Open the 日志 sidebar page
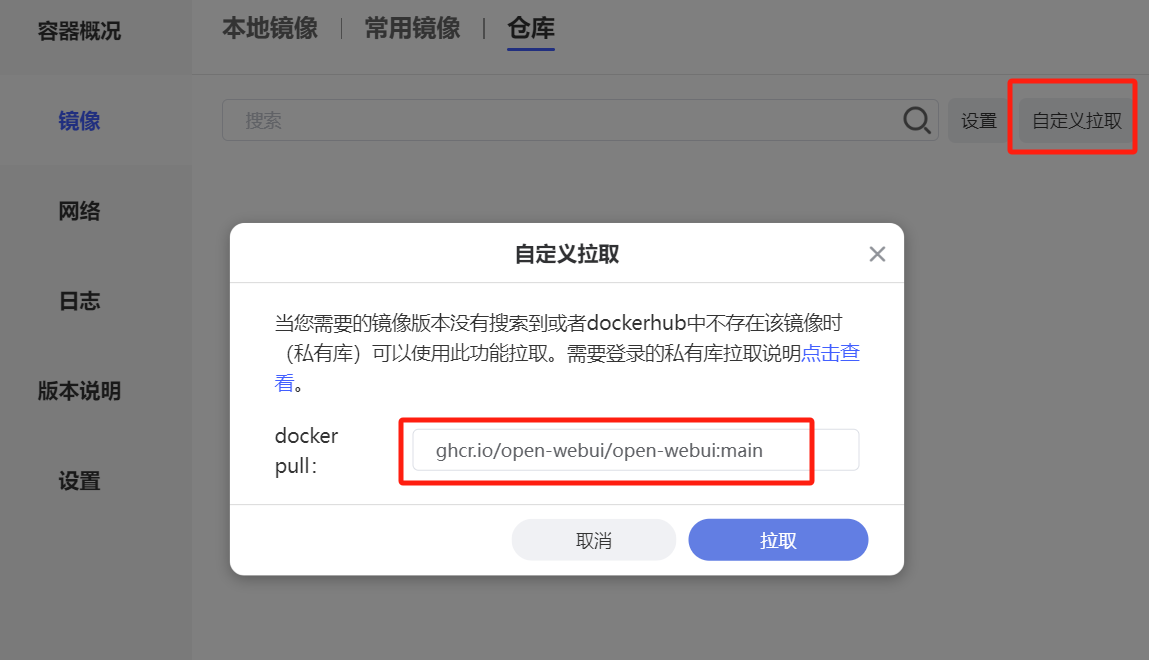The width and height of the screenshot is (1149, 660). pyautogui.click(x=79, y=301)
